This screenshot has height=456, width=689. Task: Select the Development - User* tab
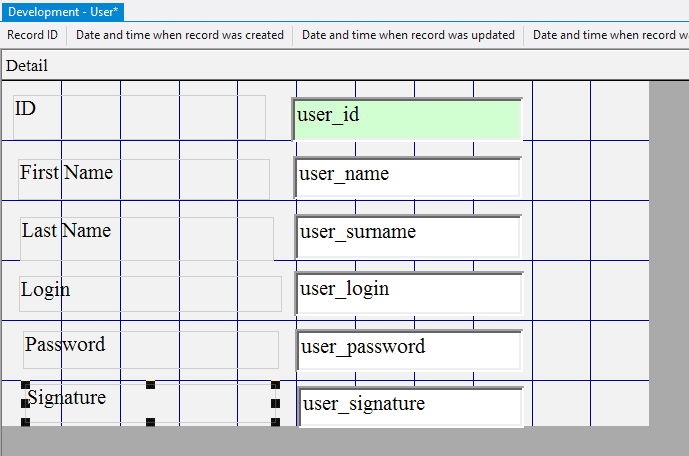point(63,10)
